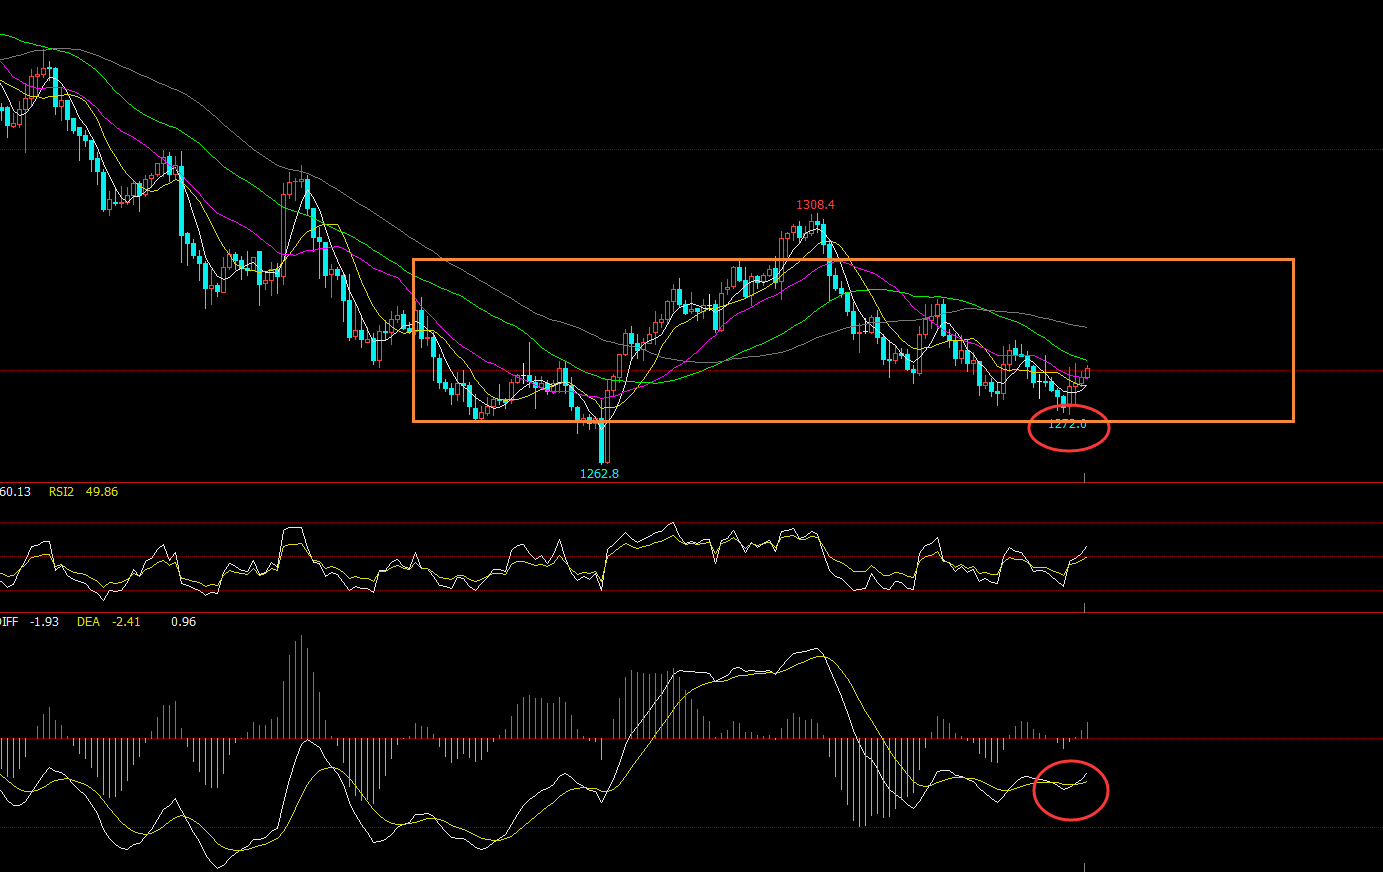Click the 1308.4 high price label
The height and width of the screenshot is (872, 1383).
point(815,205)
